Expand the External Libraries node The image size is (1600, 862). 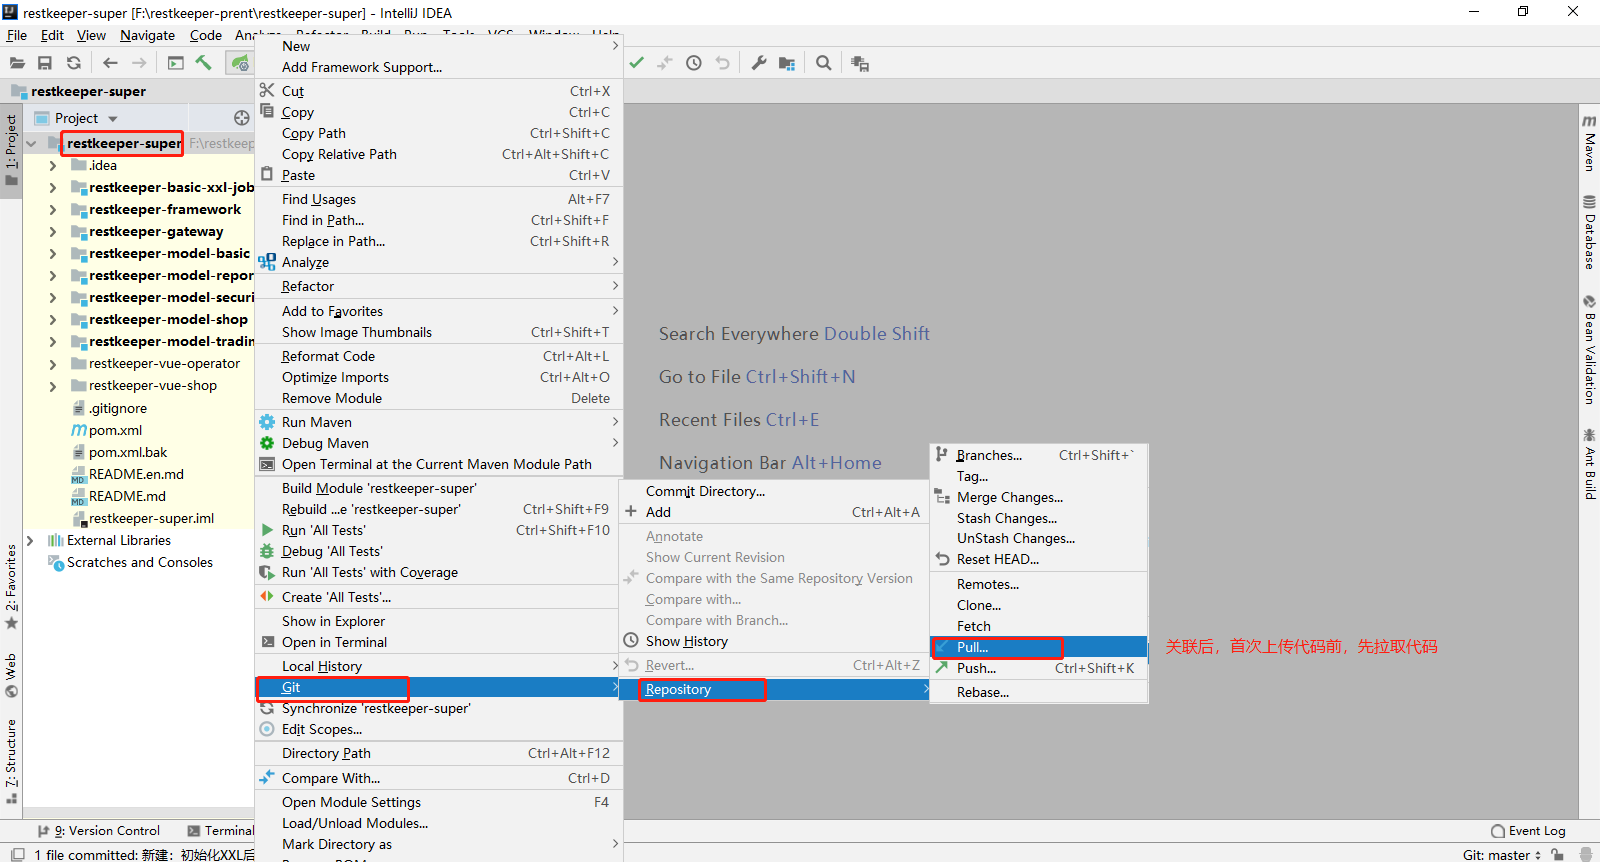30,540
